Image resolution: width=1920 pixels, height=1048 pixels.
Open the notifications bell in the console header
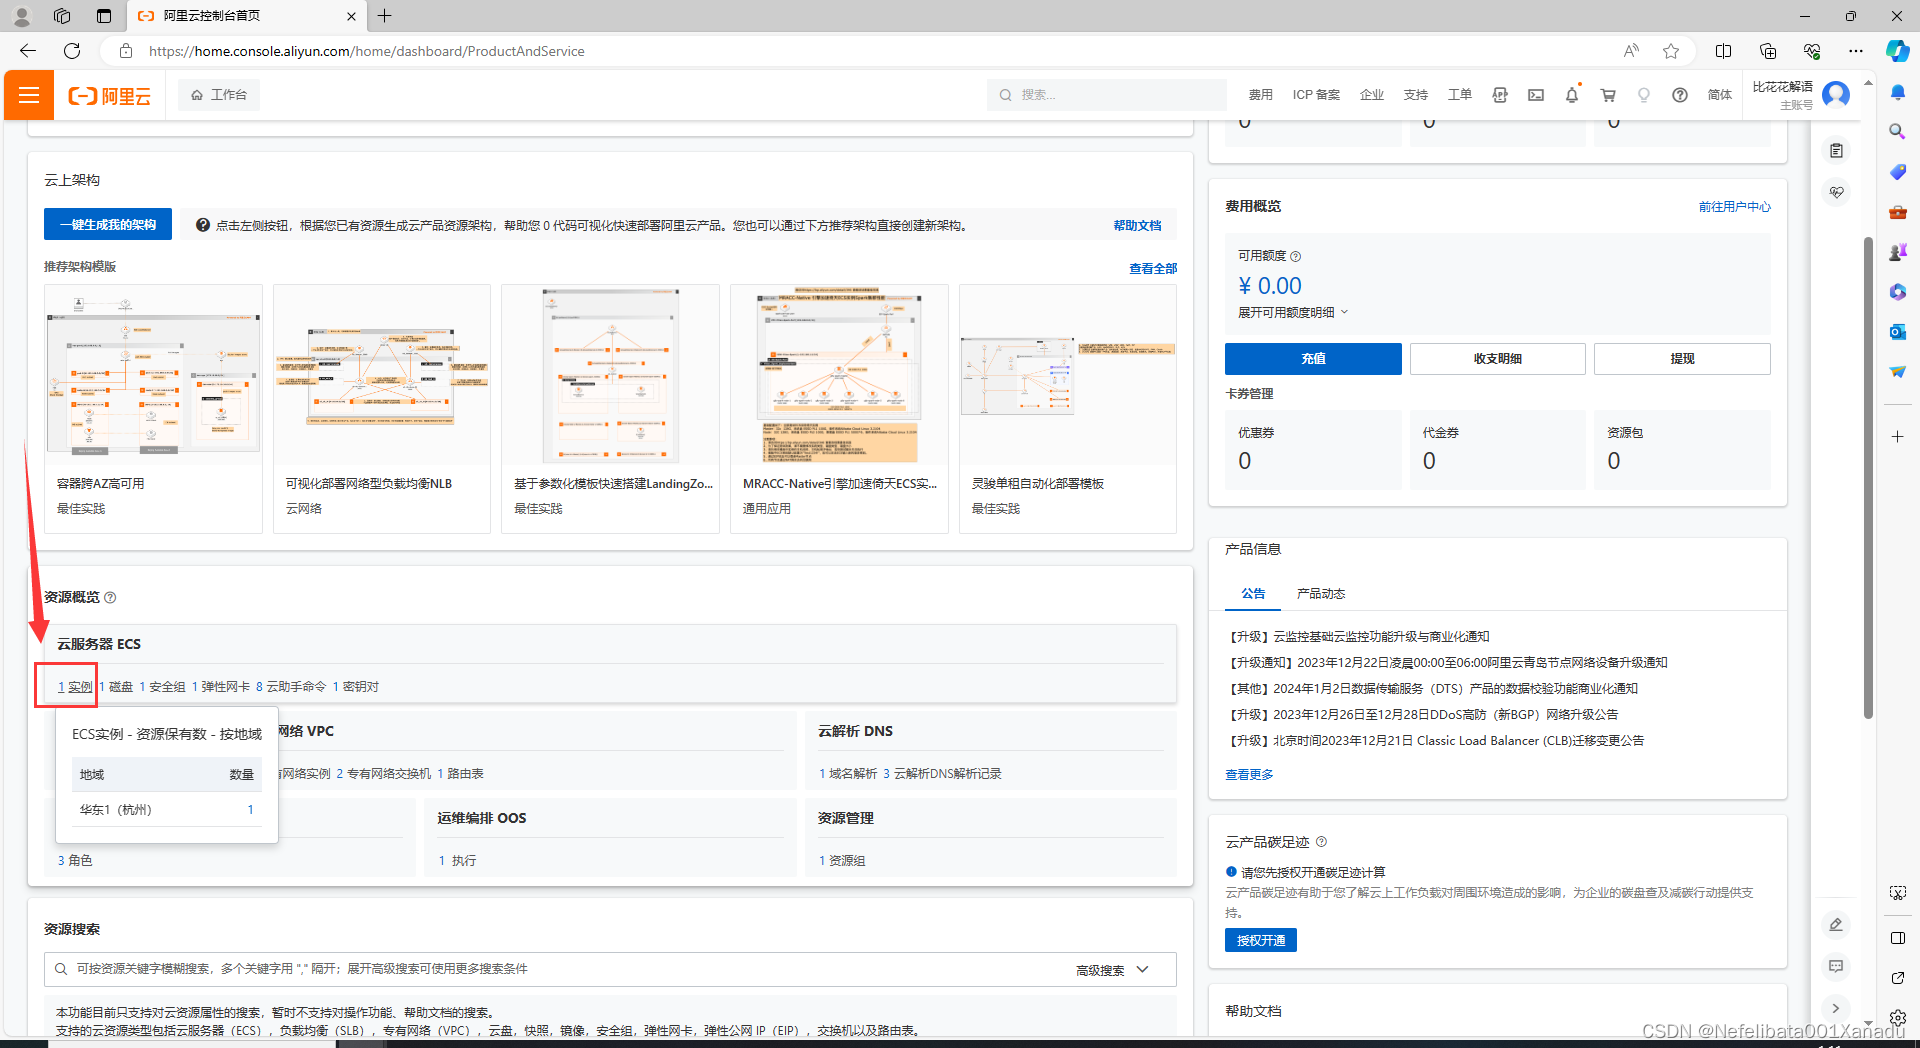[1572, 95]
